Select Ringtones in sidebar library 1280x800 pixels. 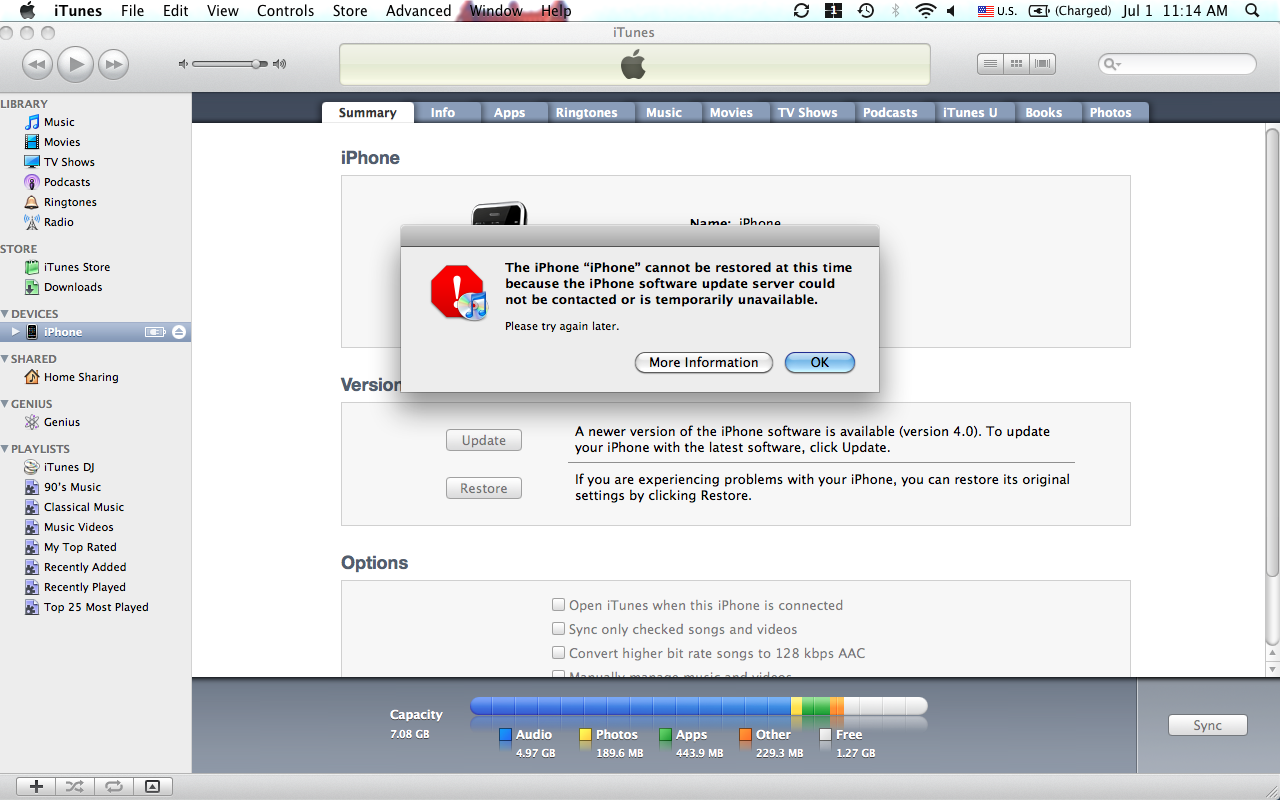click(70, 202)
